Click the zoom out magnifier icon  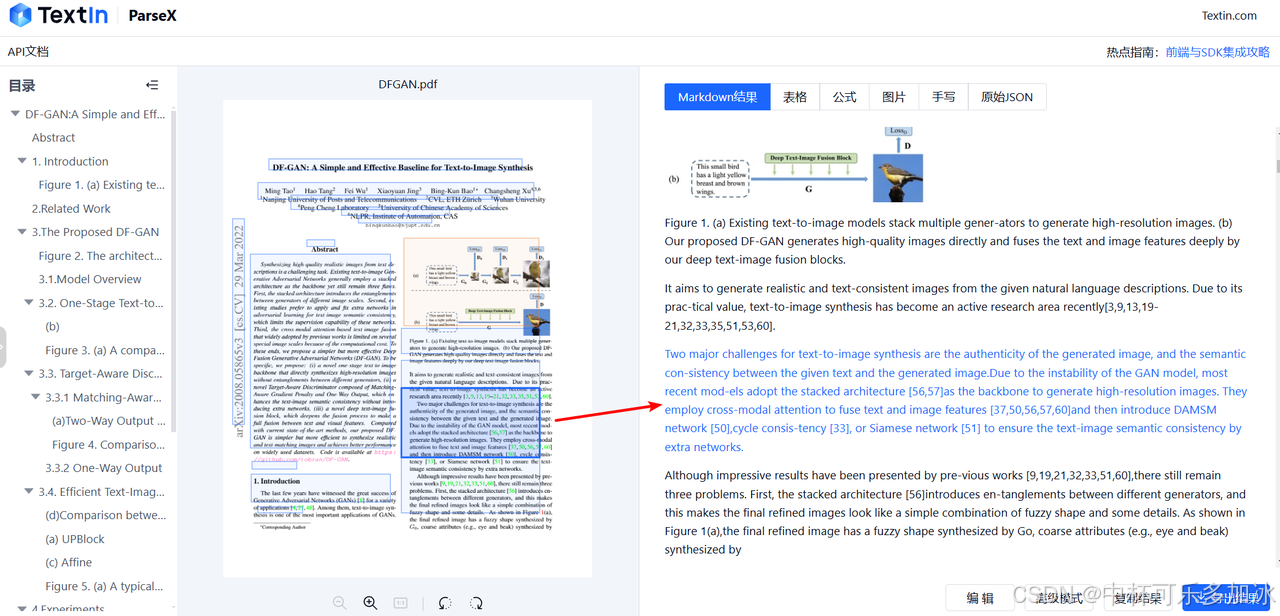click(340, 602)
